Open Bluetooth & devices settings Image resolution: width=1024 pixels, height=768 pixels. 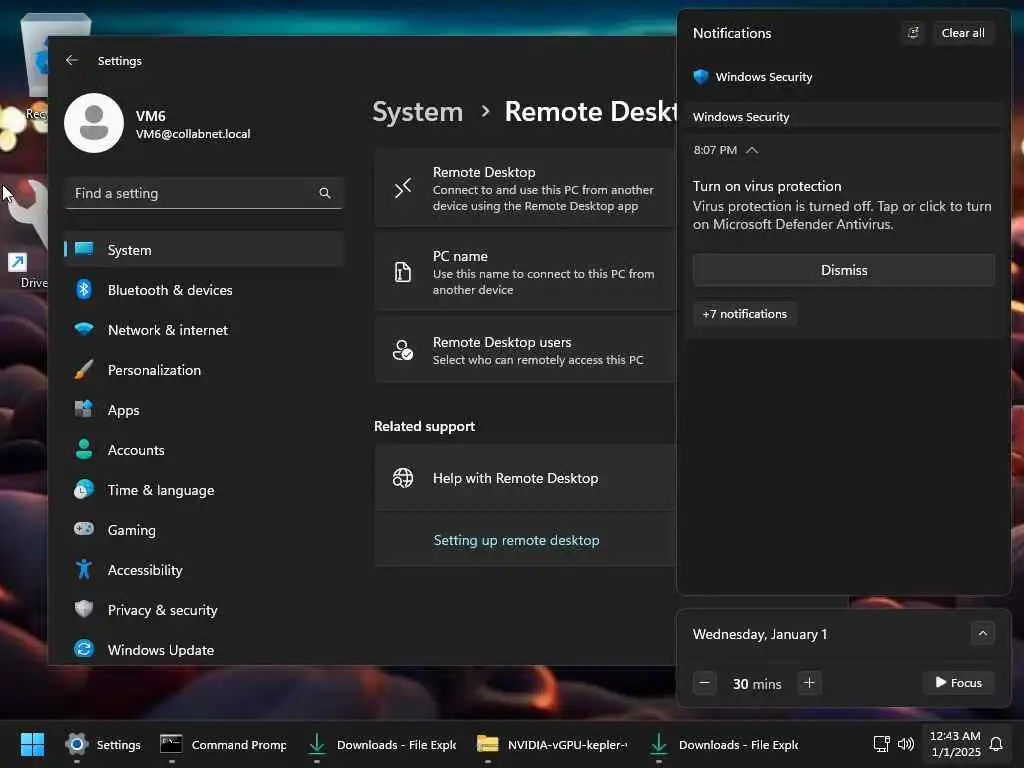[204, 290]
